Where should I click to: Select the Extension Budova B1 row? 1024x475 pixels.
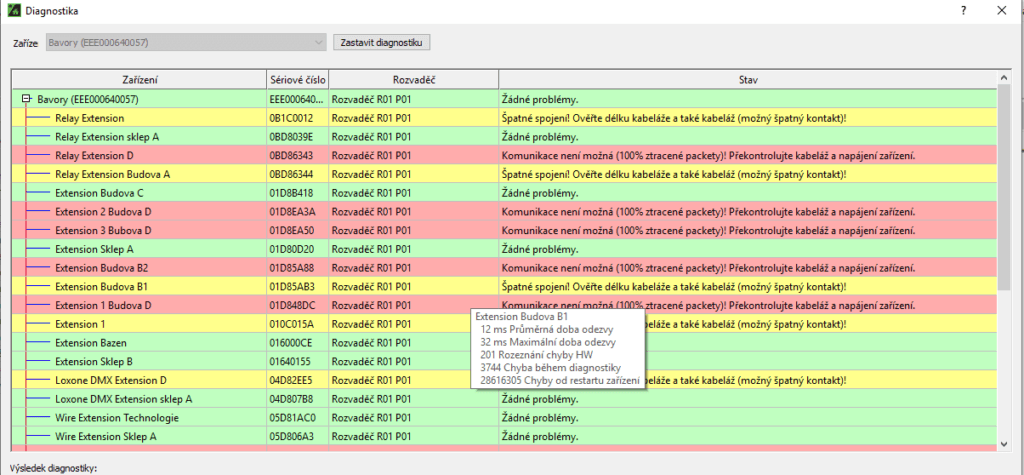click(505, 286)
